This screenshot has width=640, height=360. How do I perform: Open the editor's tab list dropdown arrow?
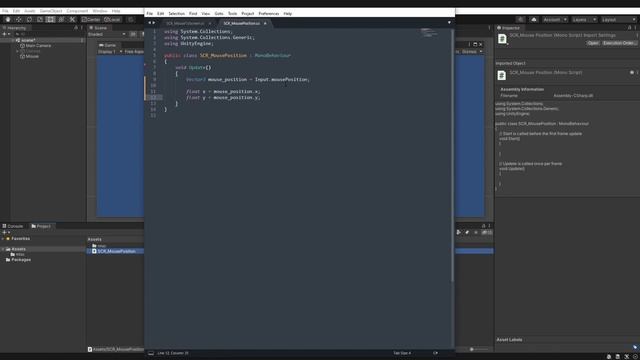[x=449, y=23]
